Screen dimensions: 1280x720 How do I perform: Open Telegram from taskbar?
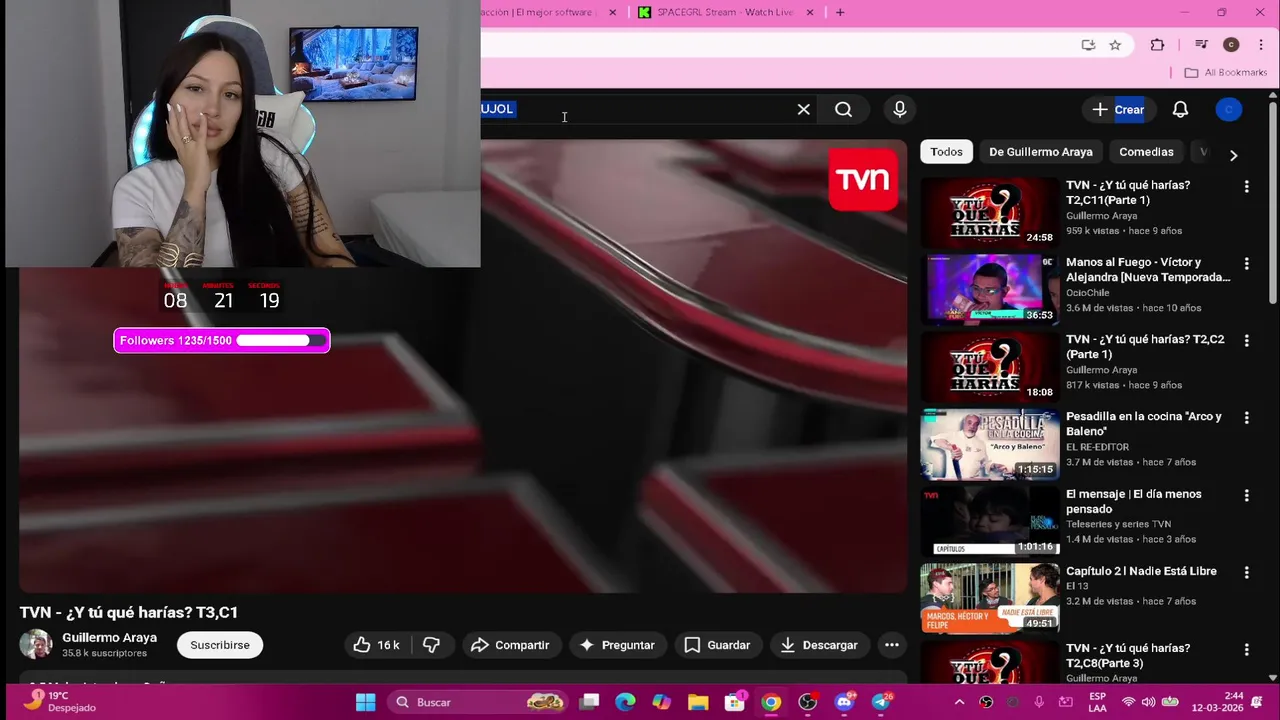click(x=881, y=702)
